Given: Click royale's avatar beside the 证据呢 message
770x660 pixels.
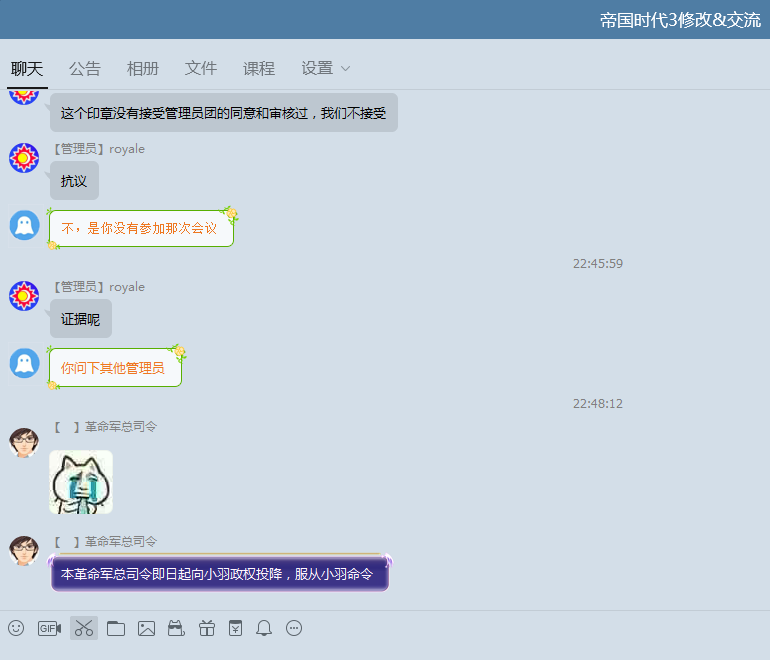Looking at the screenshot, I should click(x=24, y=296).
